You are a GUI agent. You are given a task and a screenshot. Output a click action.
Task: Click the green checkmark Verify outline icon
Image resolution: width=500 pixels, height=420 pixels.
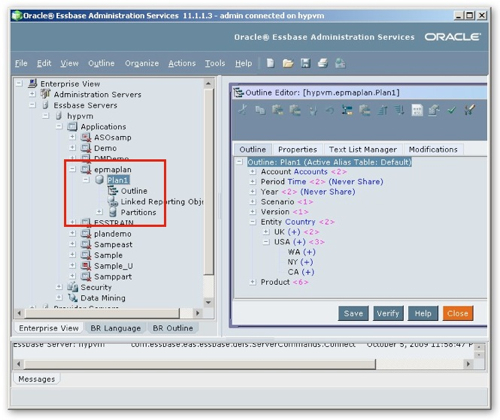[452, 110]
